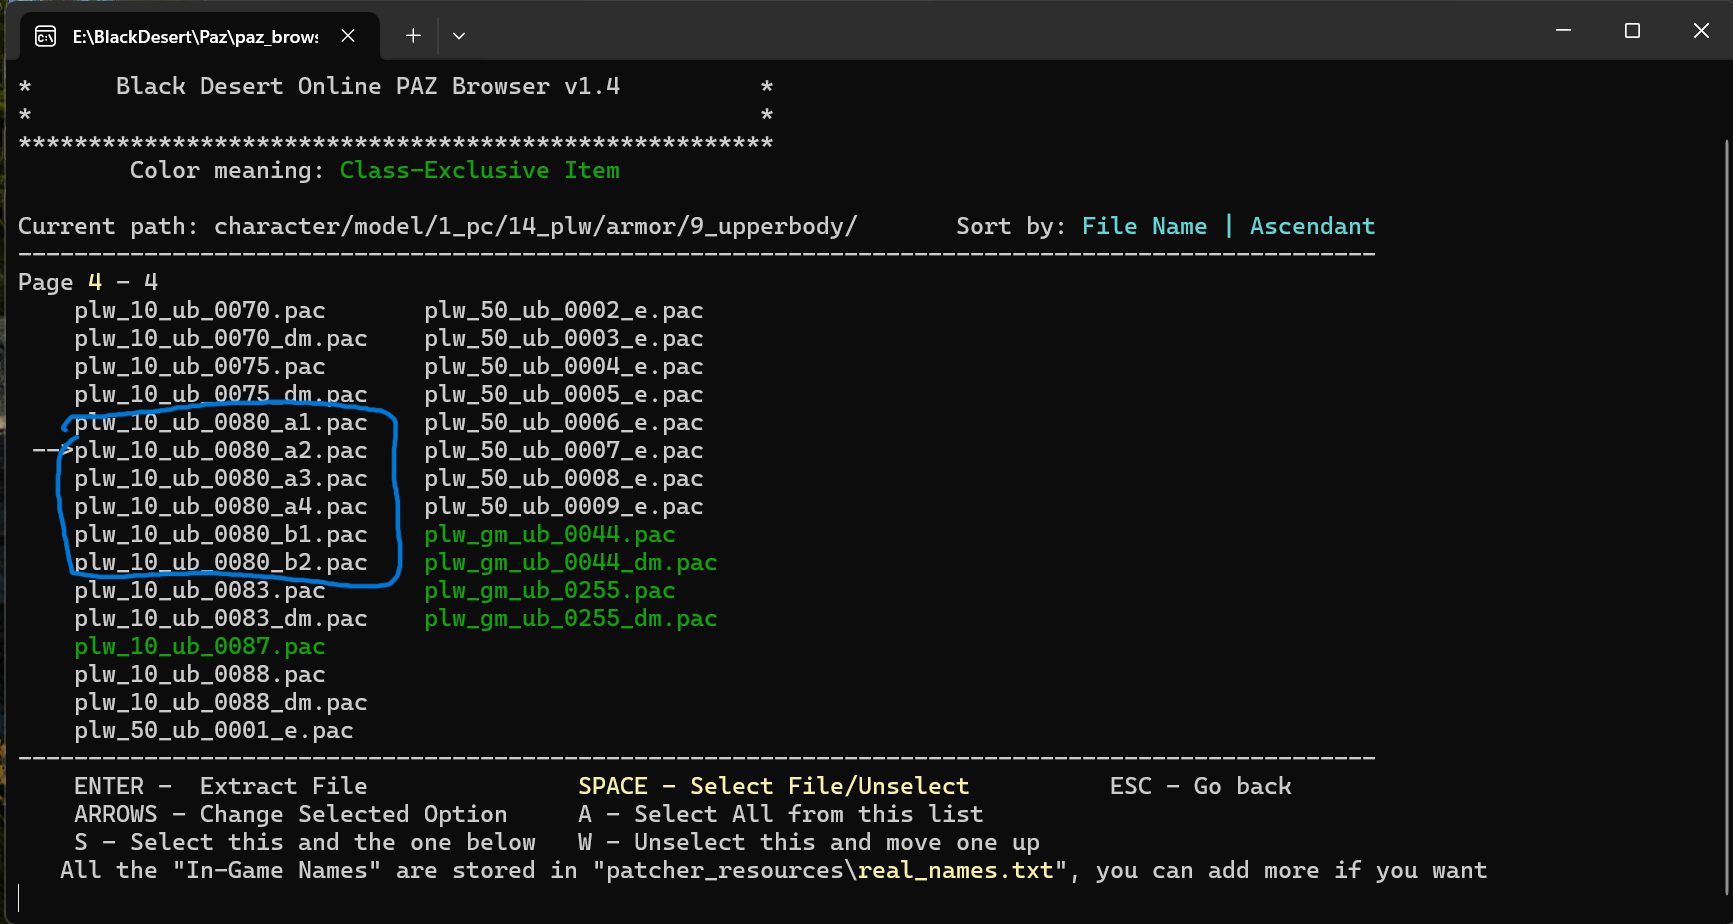Click the current path text
Image resolution: width=1733 pixels, height=924 pixels.
pos(535,227)
